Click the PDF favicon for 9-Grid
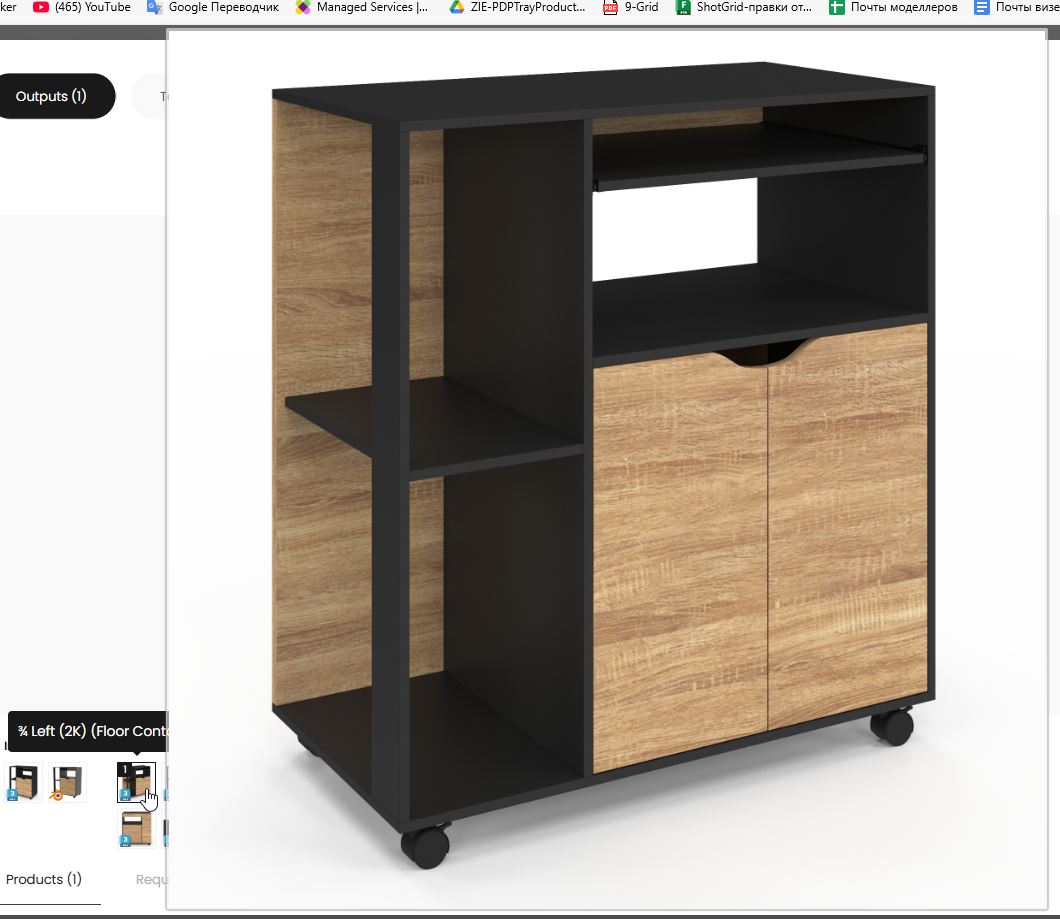This screenshot has height=919, width=1060. pyautogui.click(x=610, y=7)
